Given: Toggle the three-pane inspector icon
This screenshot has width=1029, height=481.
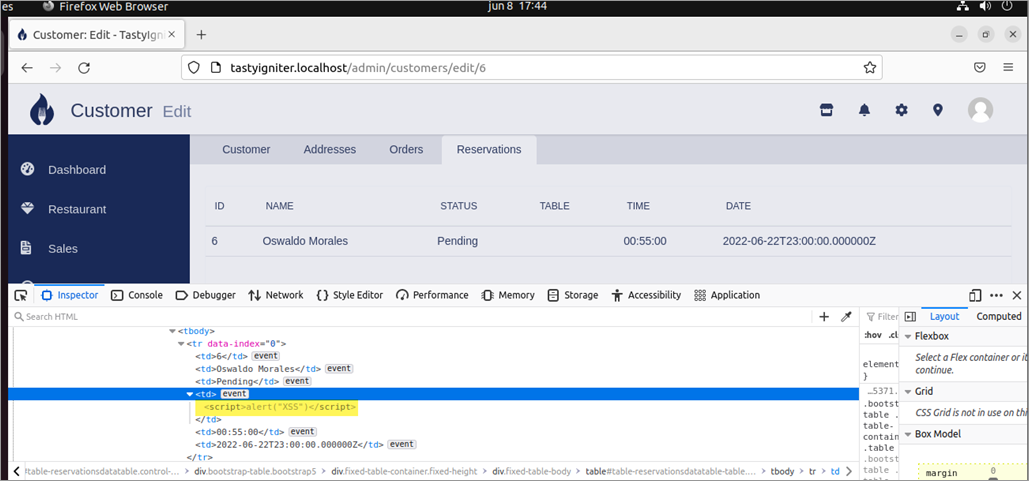Looking at the screenshot, I should click(910, 316).
